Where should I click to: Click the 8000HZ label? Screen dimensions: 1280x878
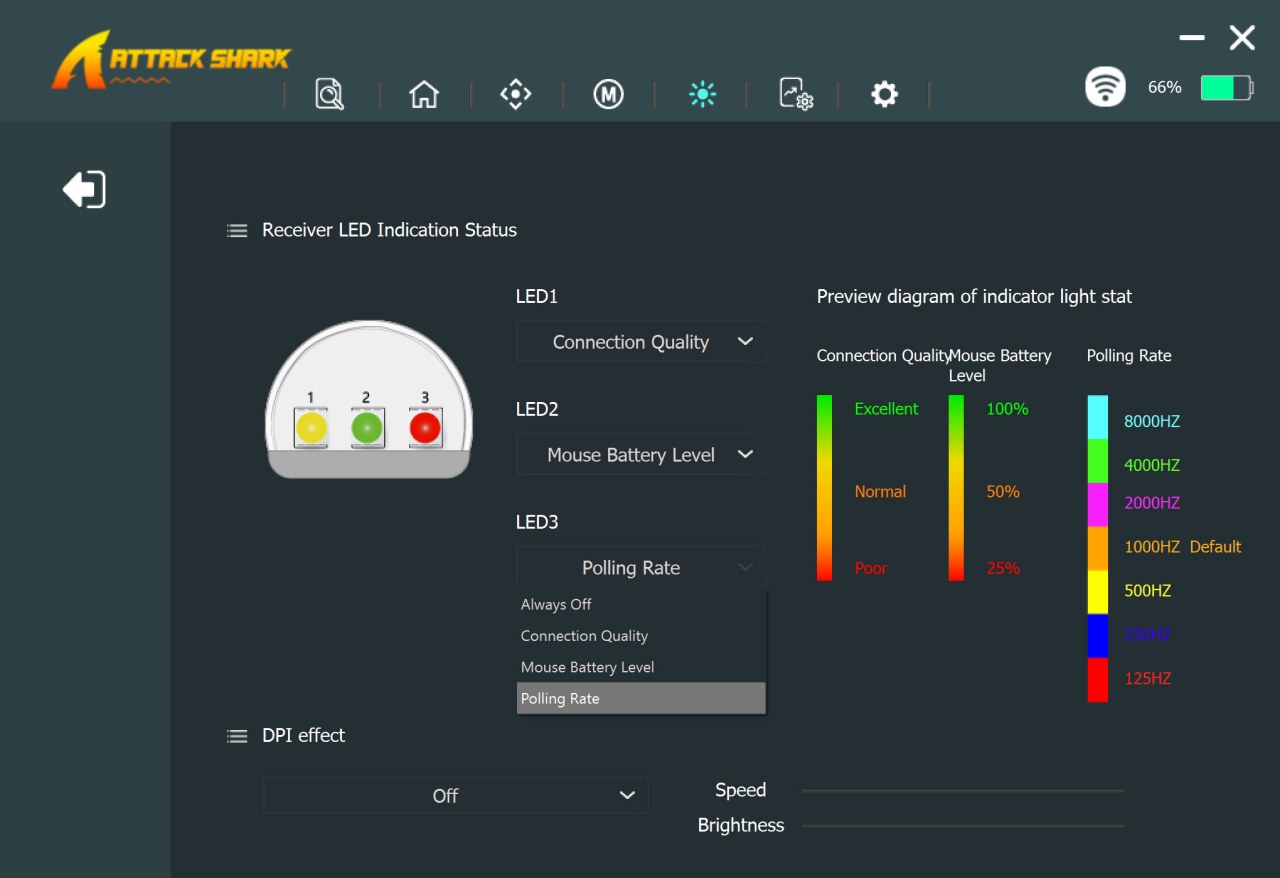coord(1152,422)
